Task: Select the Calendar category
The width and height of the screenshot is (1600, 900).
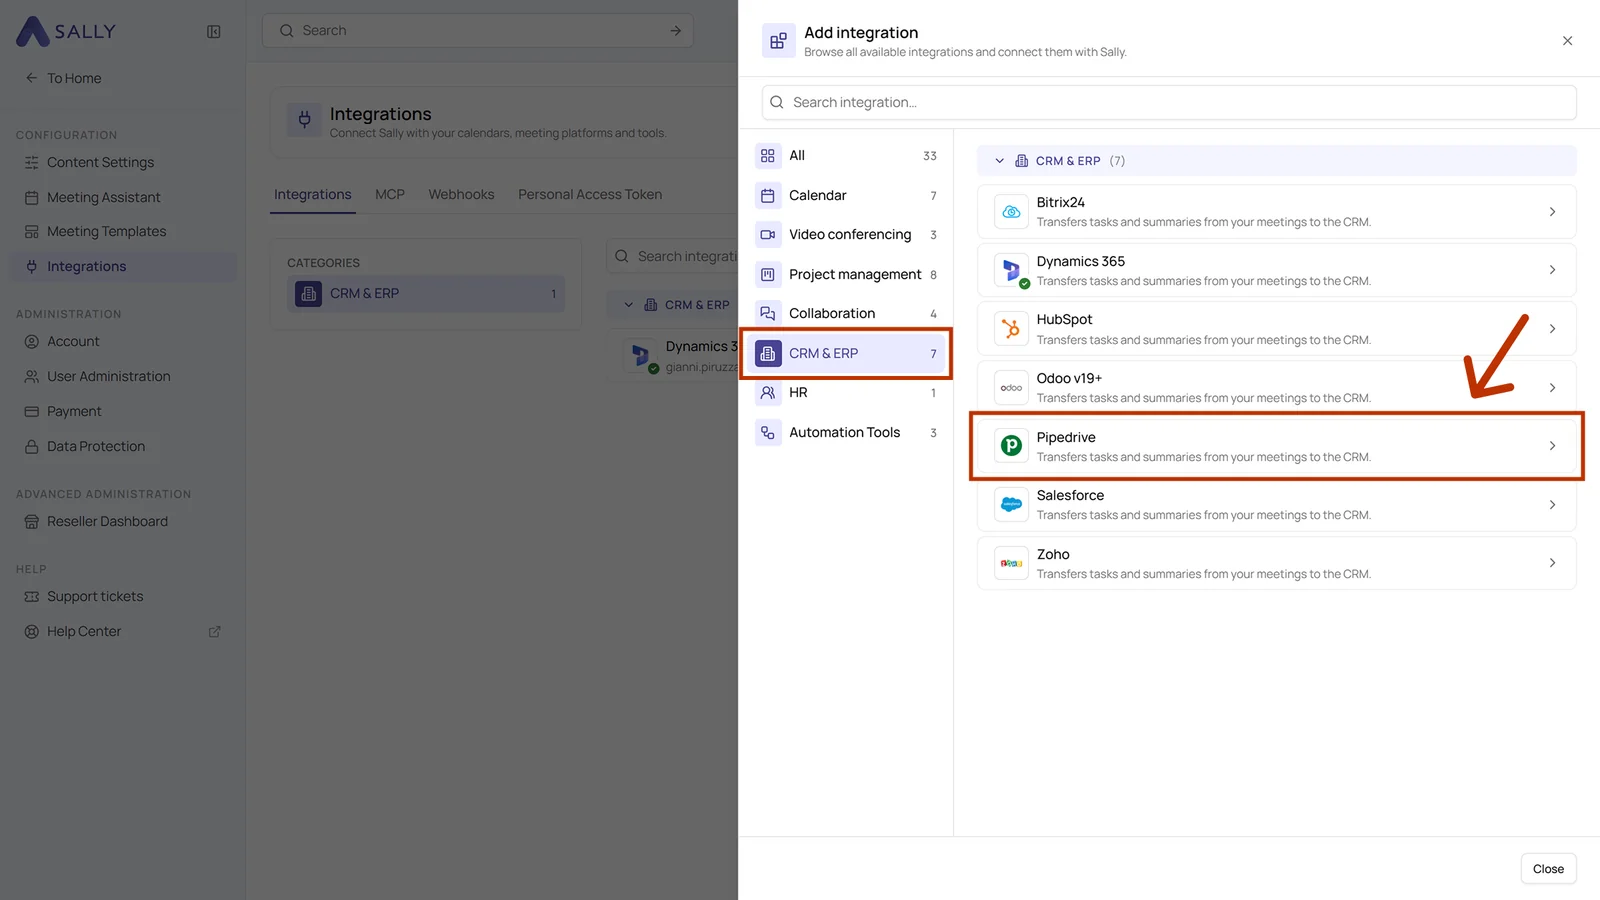Action: [846, 195]
